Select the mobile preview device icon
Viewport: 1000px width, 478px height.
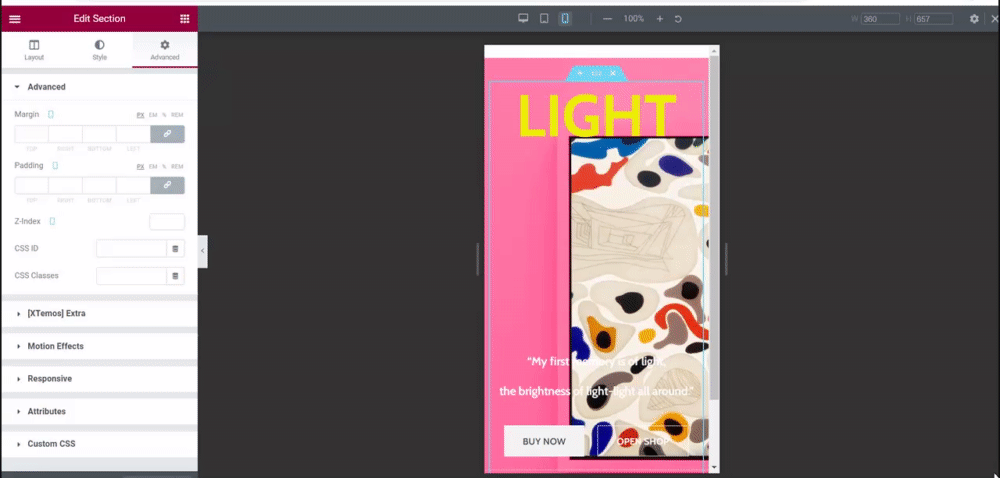[564, 18]
